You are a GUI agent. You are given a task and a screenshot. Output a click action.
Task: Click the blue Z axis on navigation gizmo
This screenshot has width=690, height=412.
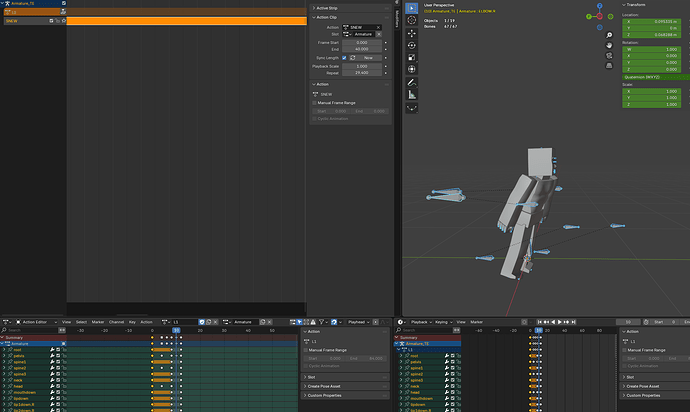tap(599, 6)
